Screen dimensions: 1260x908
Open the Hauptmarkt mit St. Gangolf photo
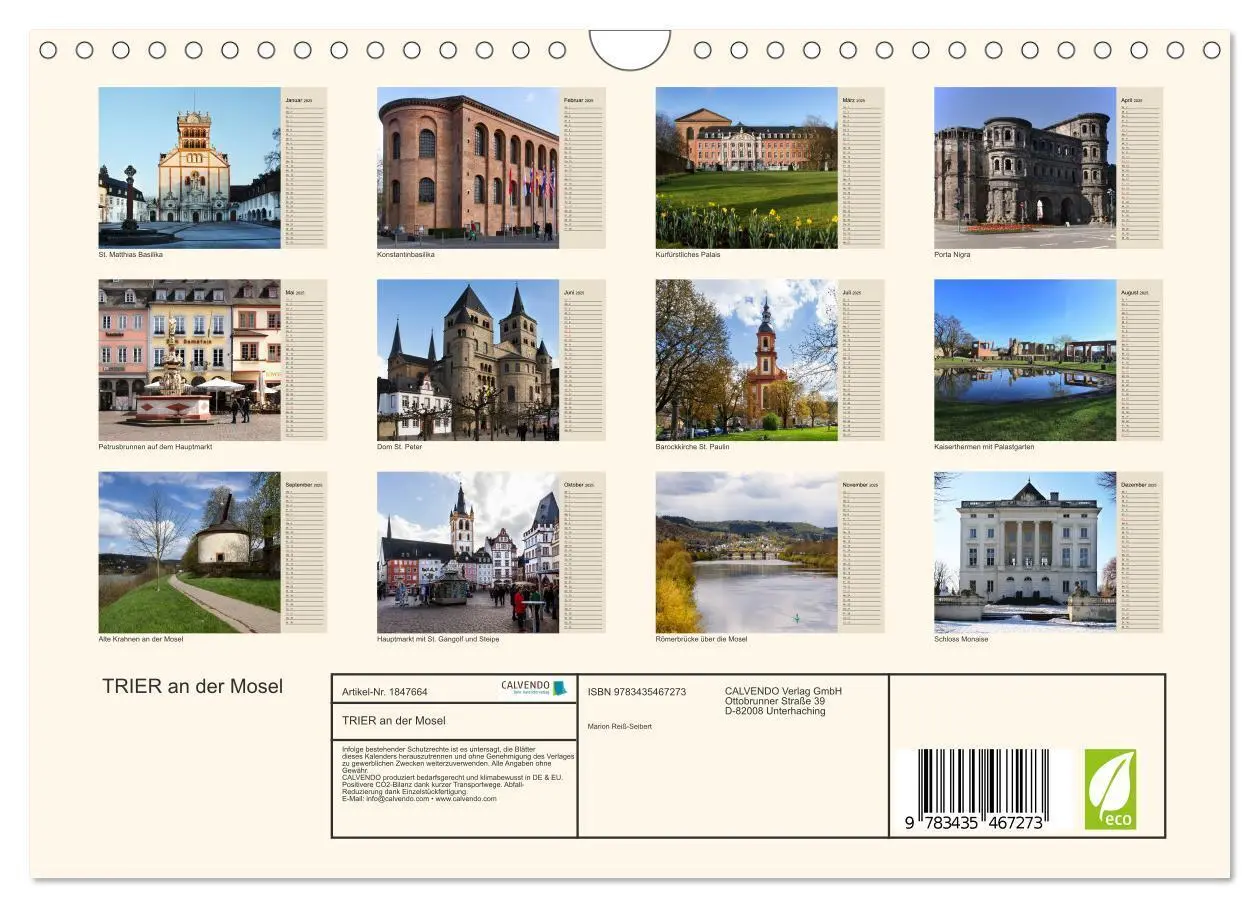coord(468,552)
